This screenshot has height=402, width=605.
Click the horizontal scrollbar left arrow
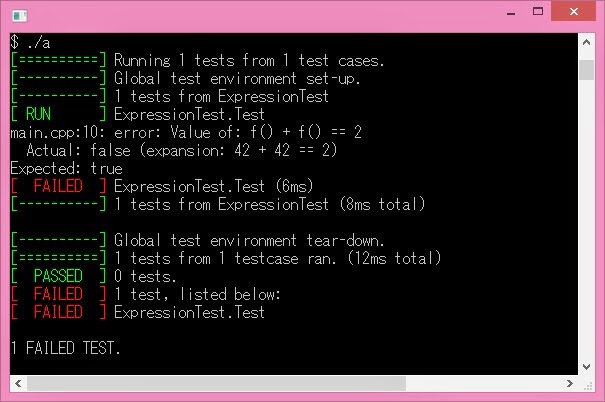pyautogui.click(x=18, y=383)
